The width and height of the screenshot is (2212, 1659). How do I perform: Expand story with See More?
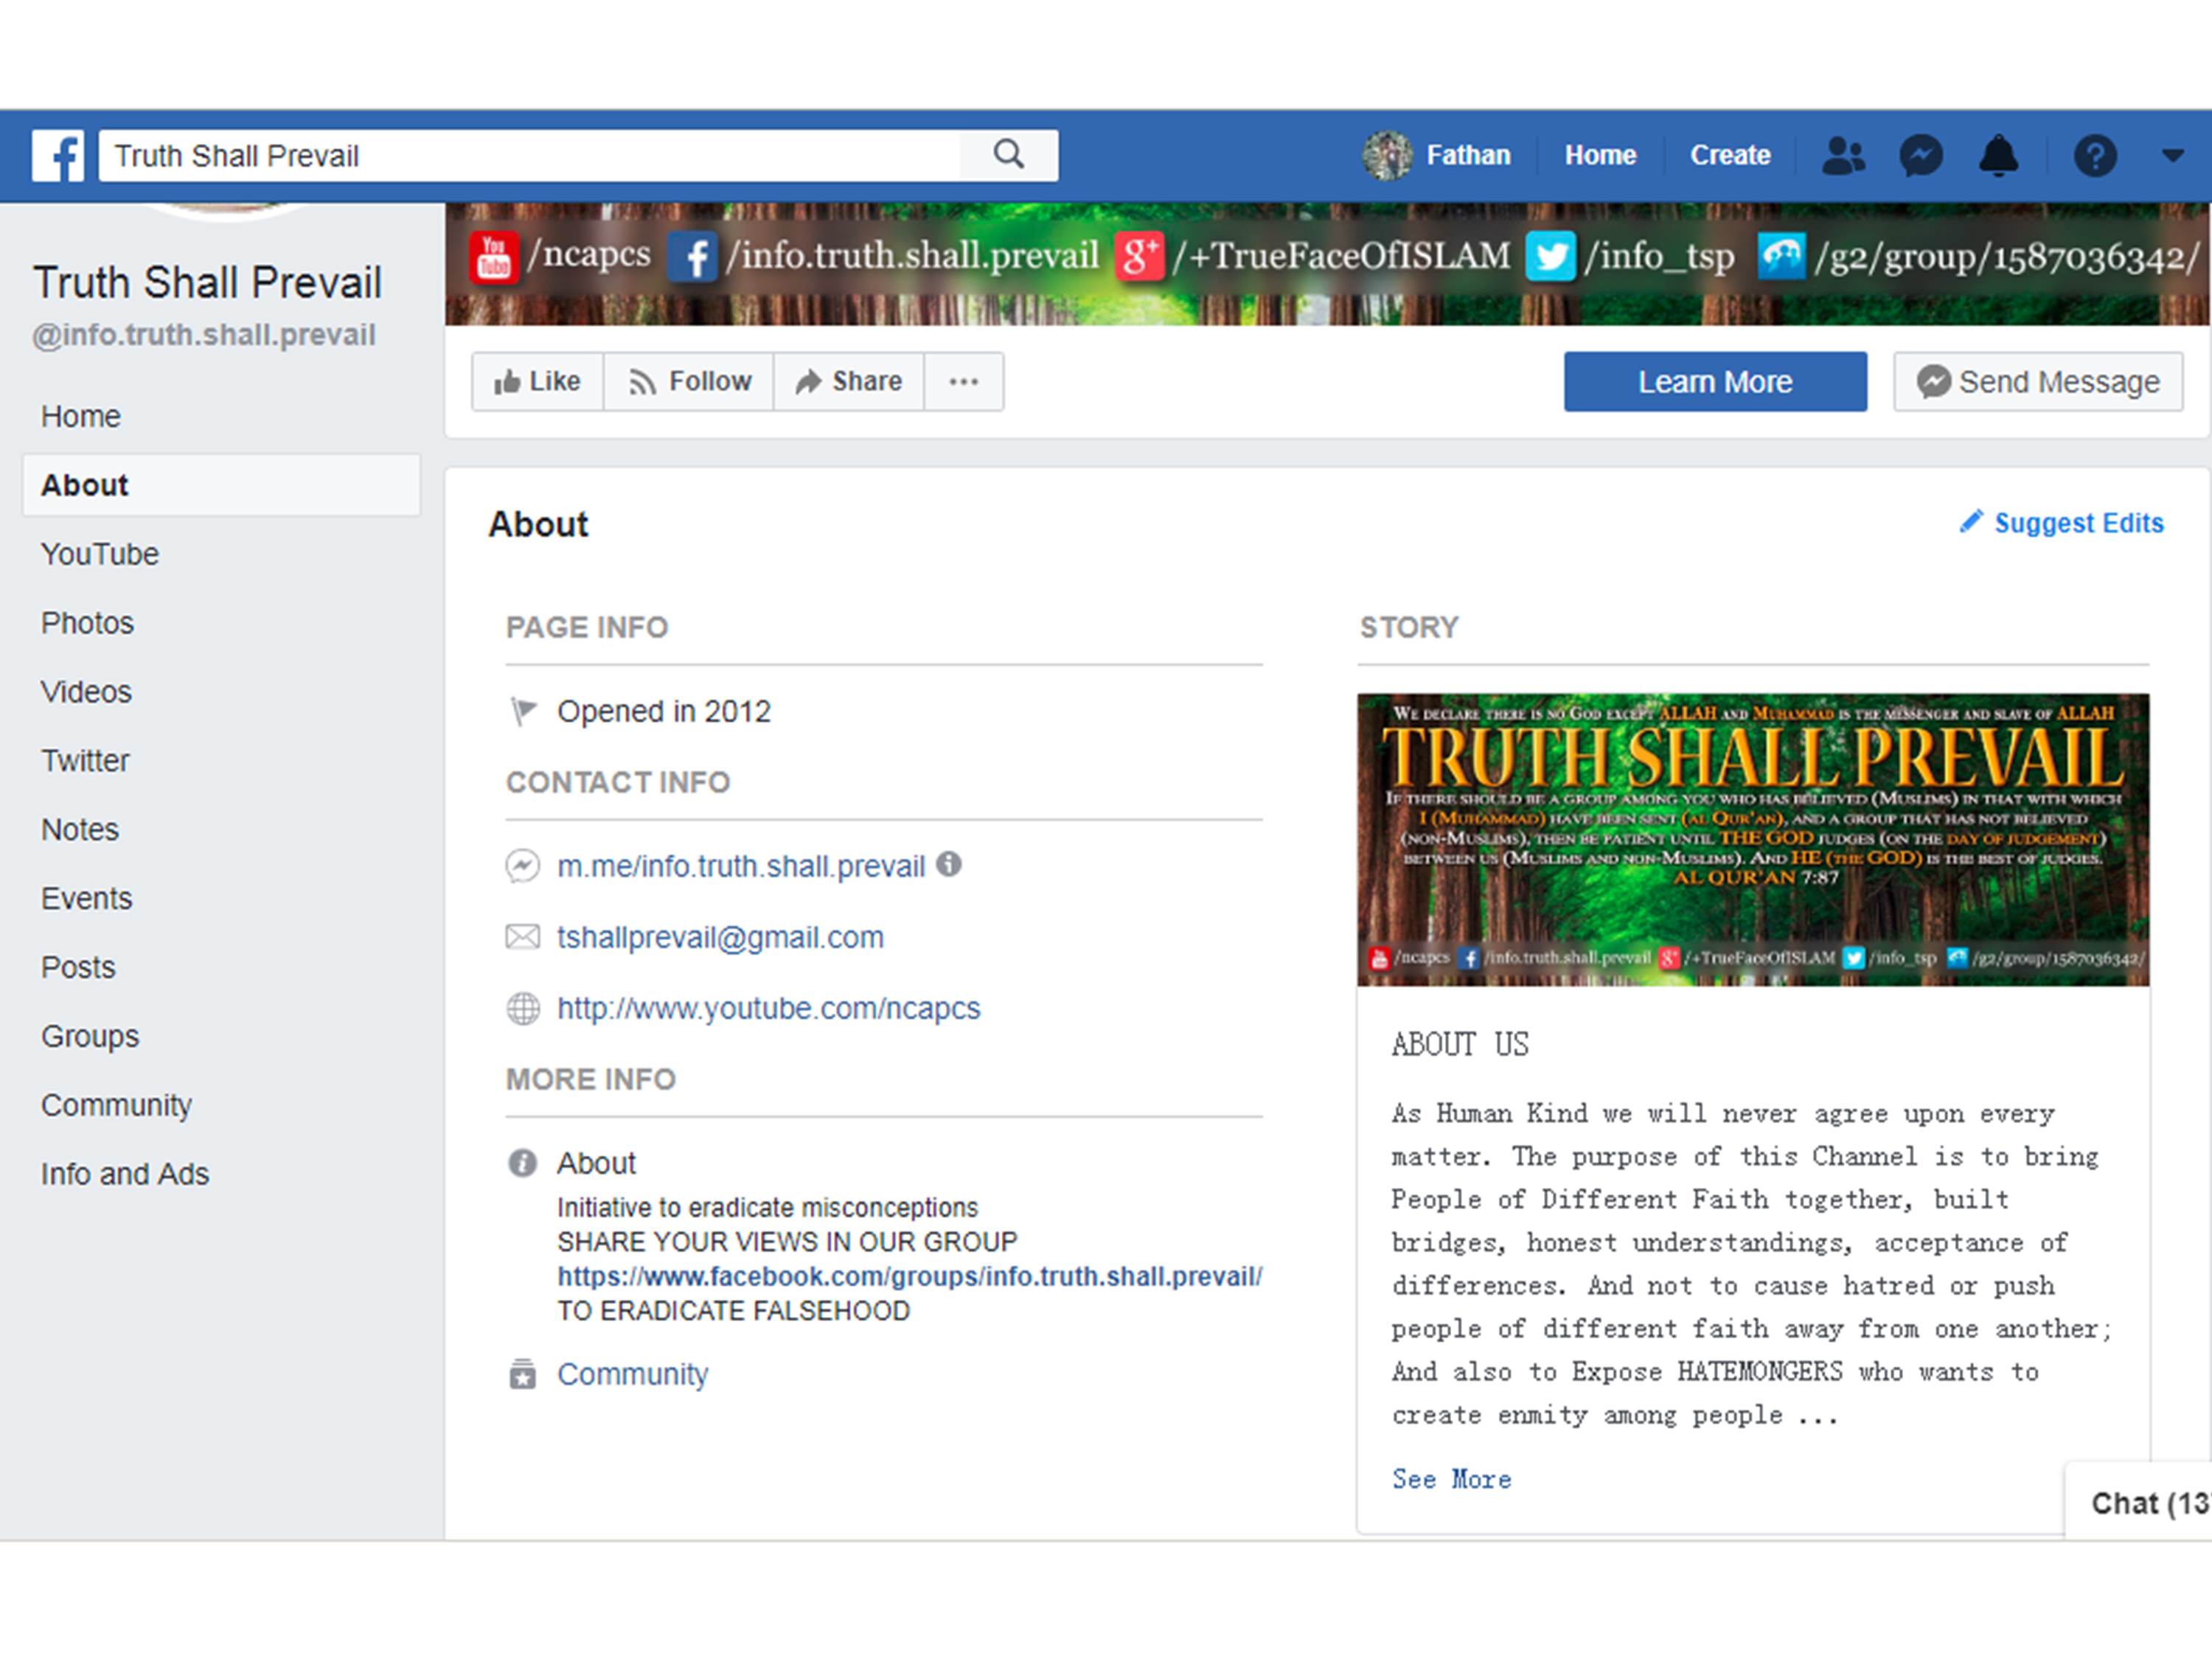1451,1479
